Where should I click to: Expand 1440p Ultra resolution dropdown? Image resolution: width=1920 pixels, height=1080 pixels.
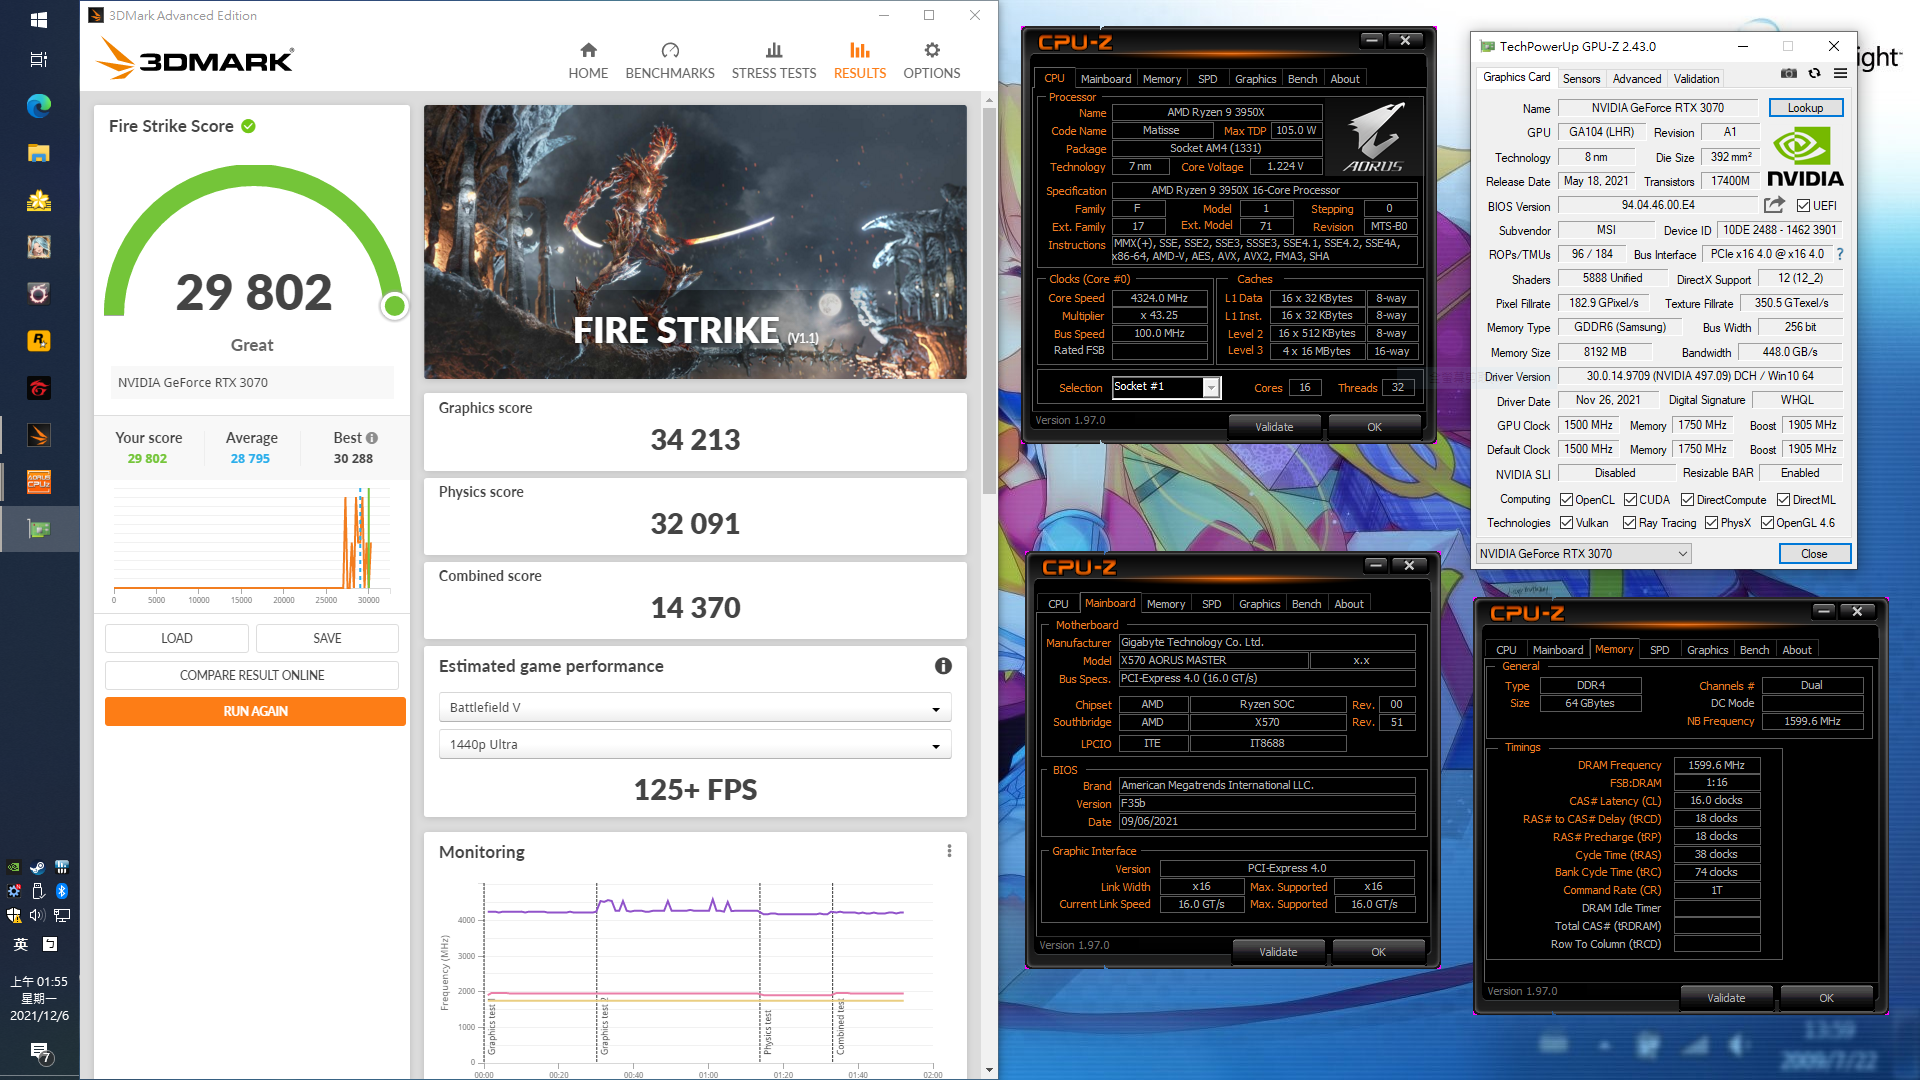click(695, 744)
